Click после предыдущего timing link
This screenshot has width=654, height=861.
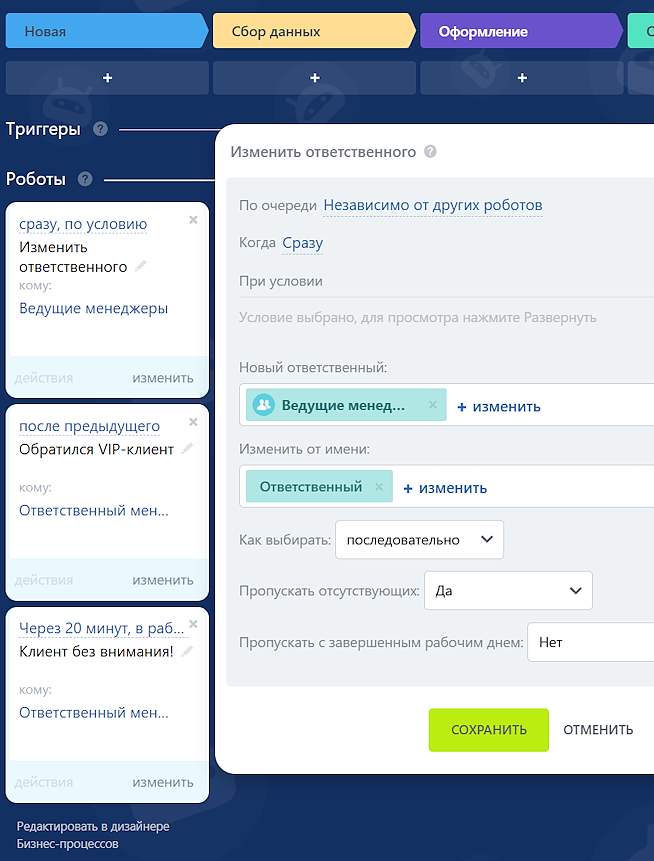coord(90,426)
